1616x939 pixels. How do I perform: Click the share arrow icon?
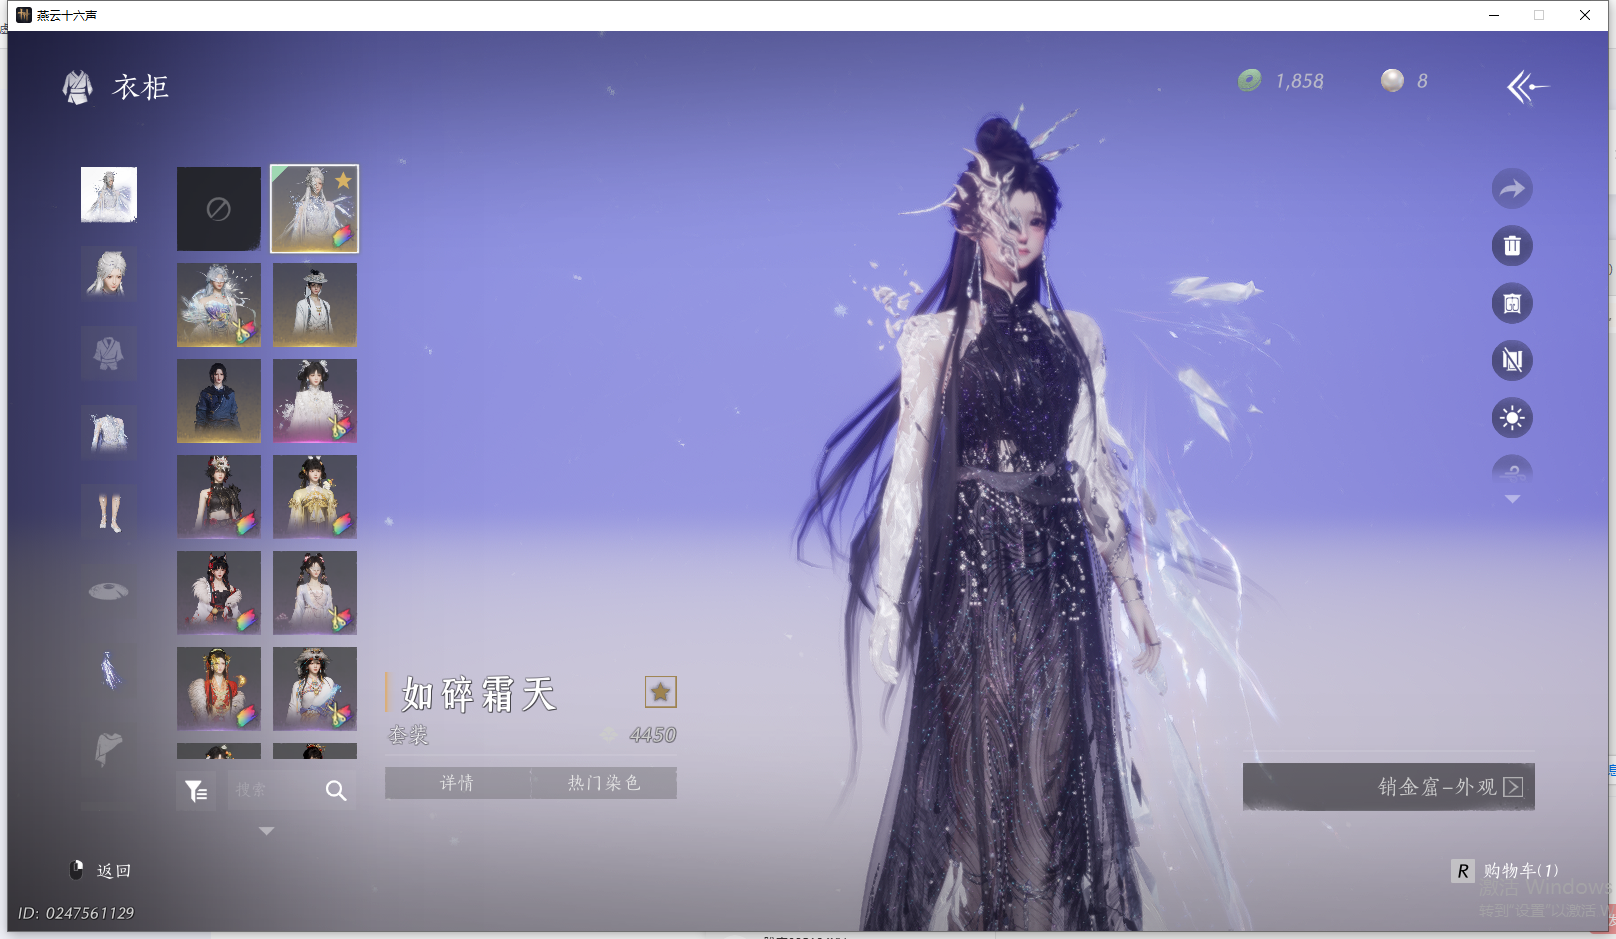[x=1512, y=189]
